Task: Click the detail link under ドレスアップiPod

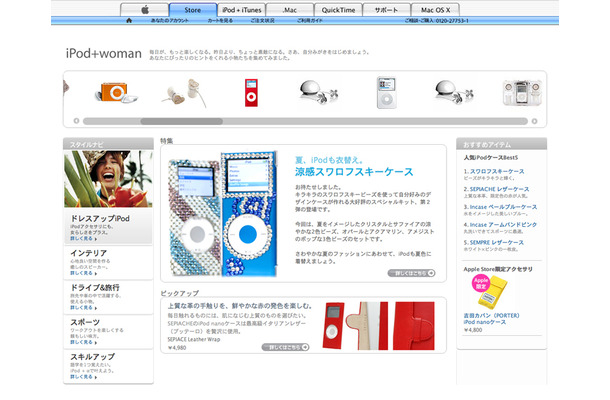Action: point(83,239)
